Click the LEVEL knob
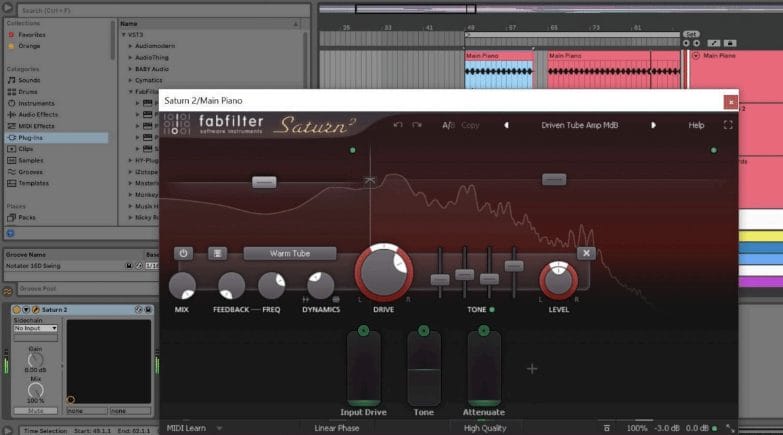783x435 pixels. [558, 280]
